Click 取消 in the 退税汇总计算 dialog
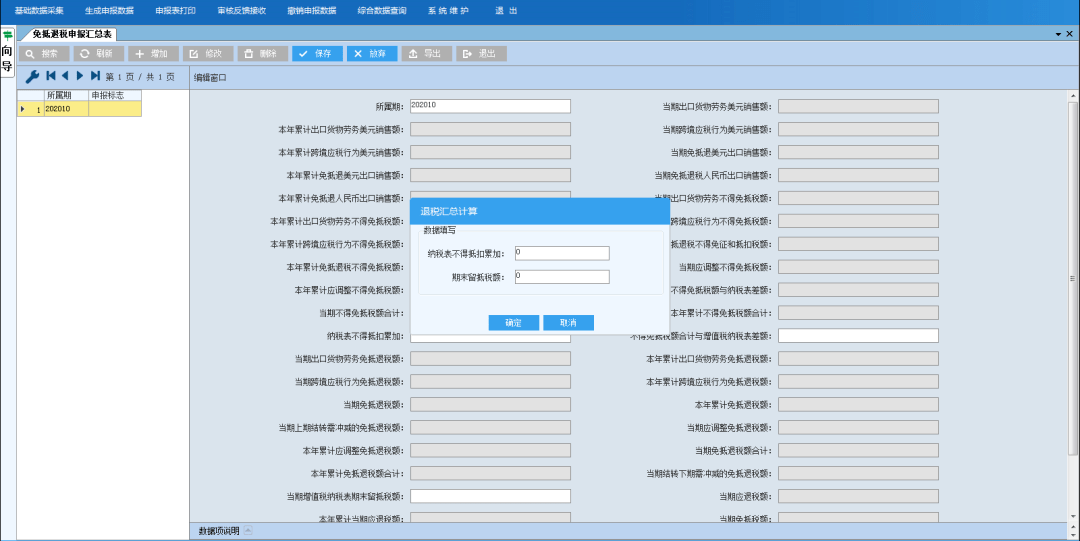Viewport: 1080px width, 541px height. [x=568, y=323]
